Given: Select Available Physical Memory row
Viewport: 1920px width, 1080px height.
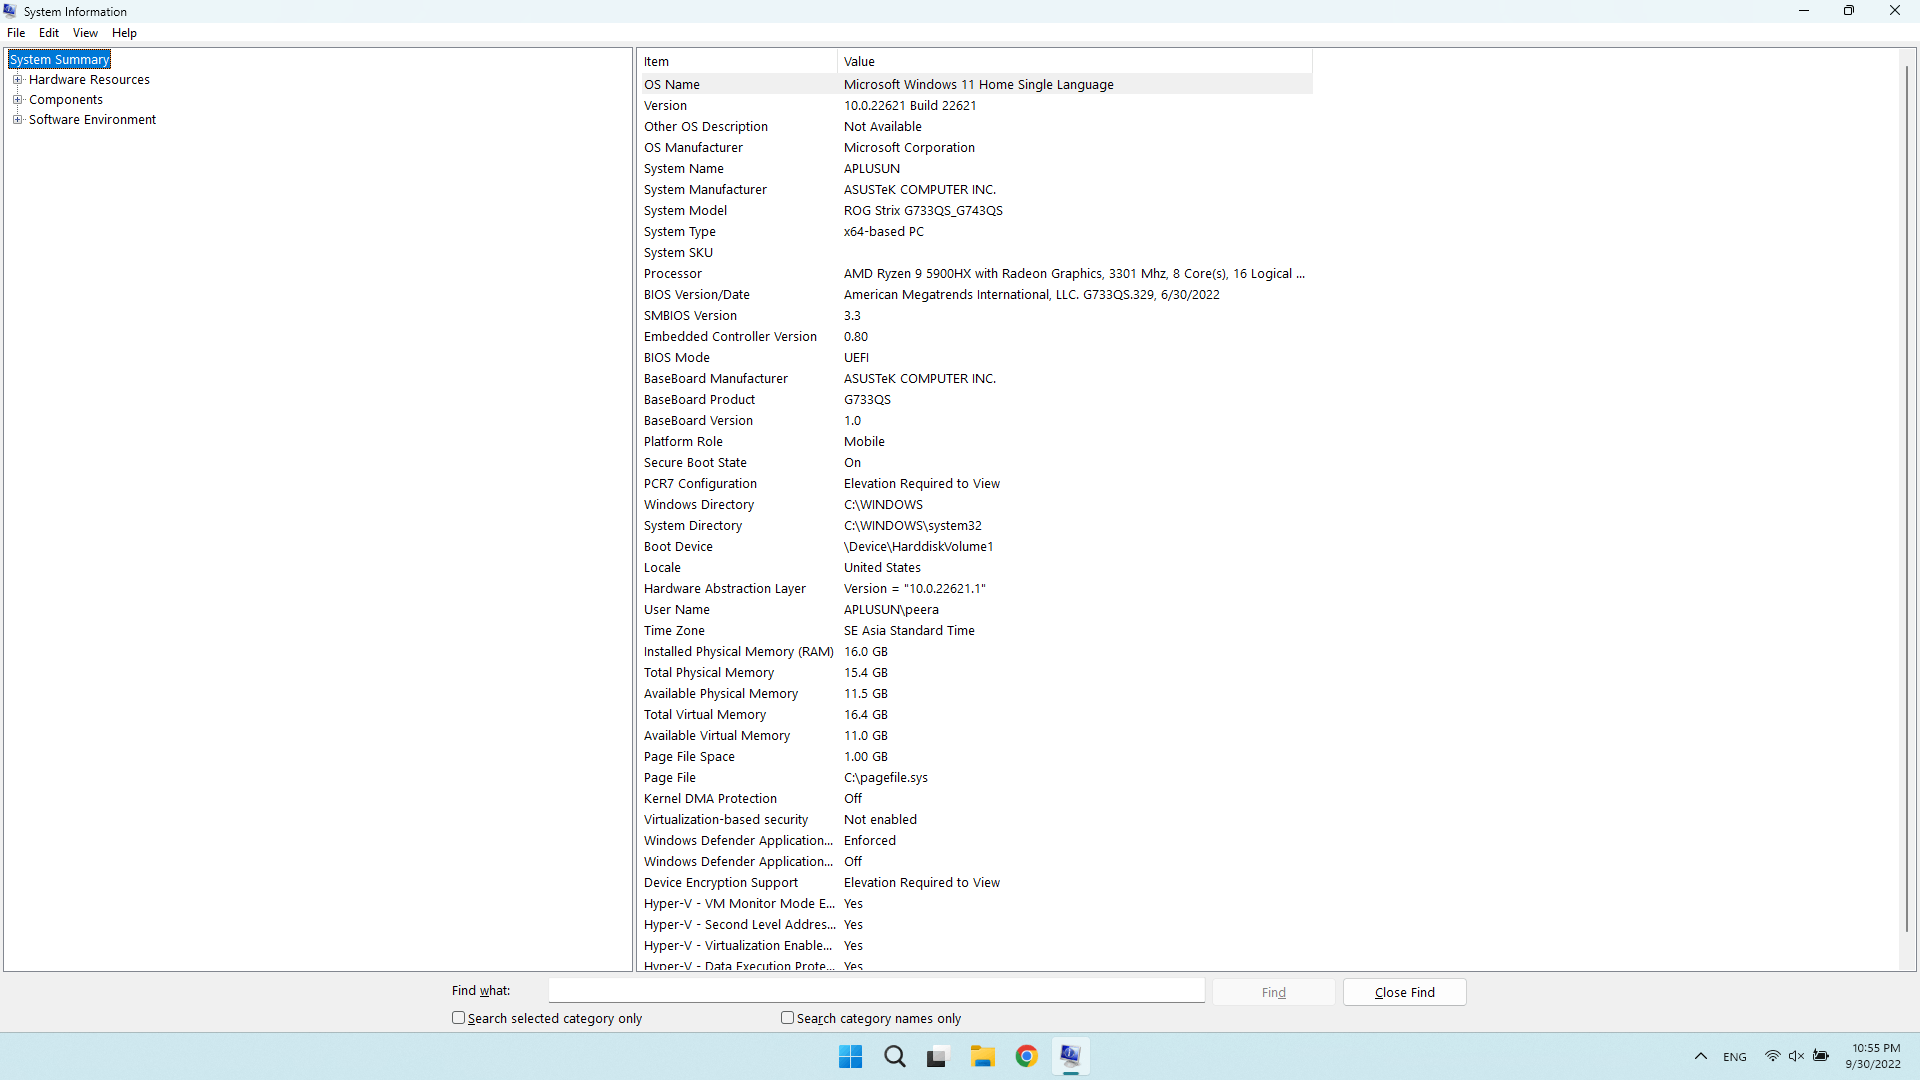Looking at the screenshot, I should (x=976, y=694).
